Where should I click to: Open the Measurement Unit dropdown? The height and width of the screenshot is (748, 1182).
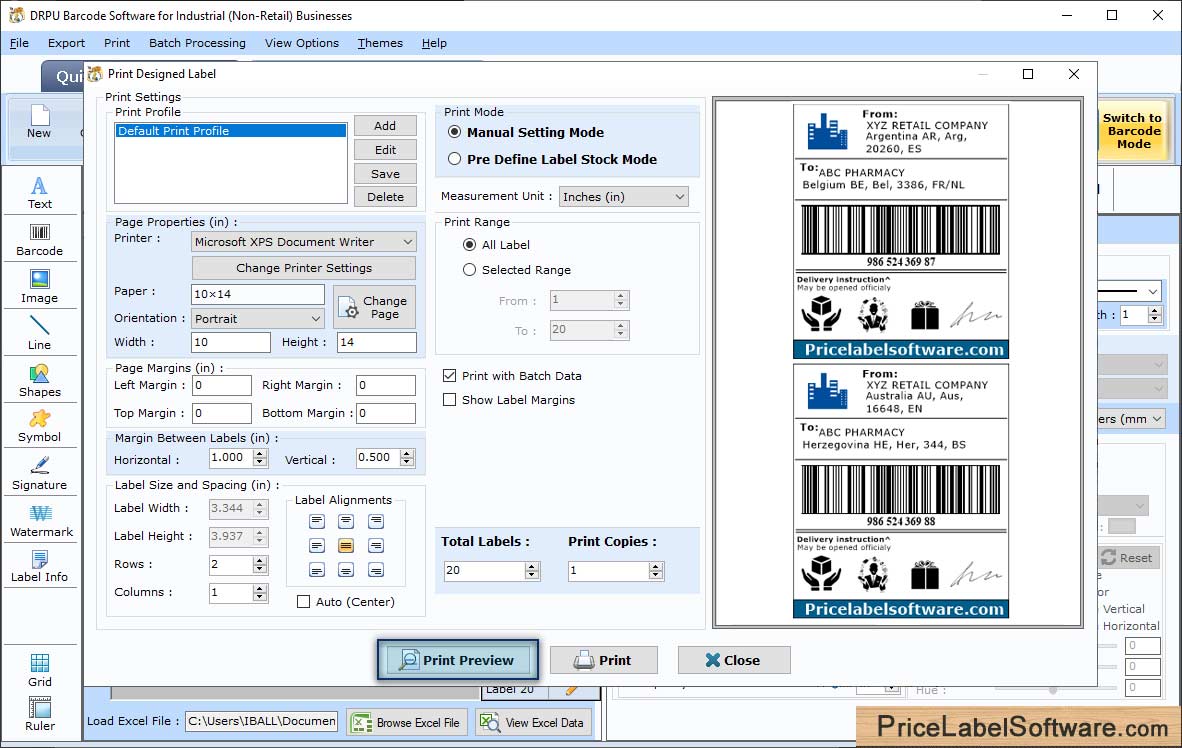[623, 197]
